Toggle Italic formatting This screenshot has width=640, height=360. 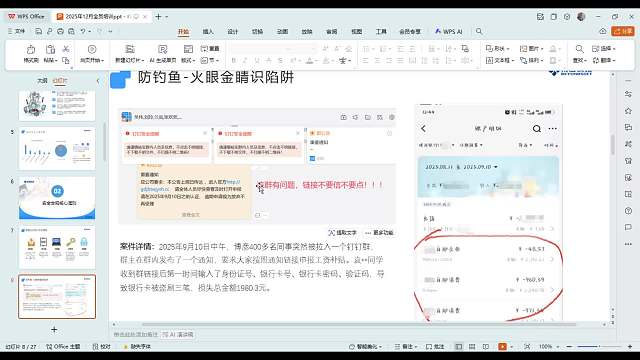click(245, 60)
